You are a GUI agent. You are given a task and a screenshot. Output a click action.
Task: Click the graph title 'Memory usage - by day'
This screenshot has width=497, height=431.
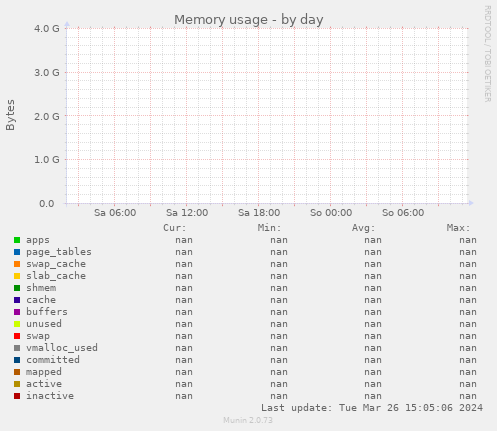249,20
